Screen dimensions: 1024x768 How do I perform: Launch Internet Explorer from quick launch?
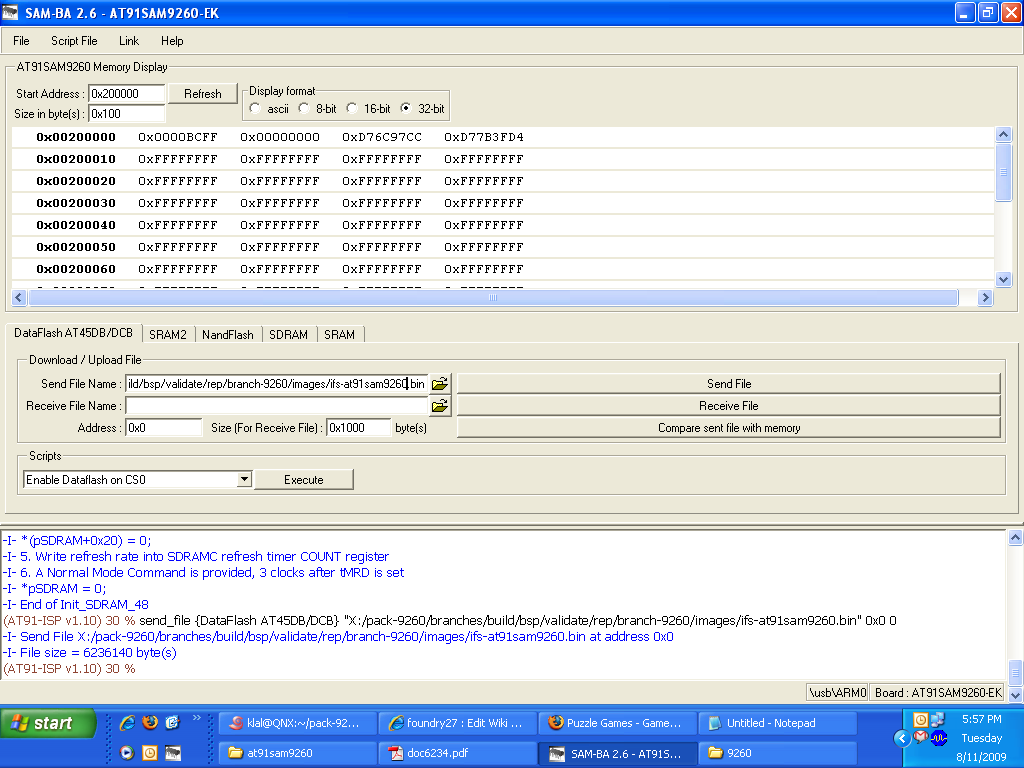[127, 722]
